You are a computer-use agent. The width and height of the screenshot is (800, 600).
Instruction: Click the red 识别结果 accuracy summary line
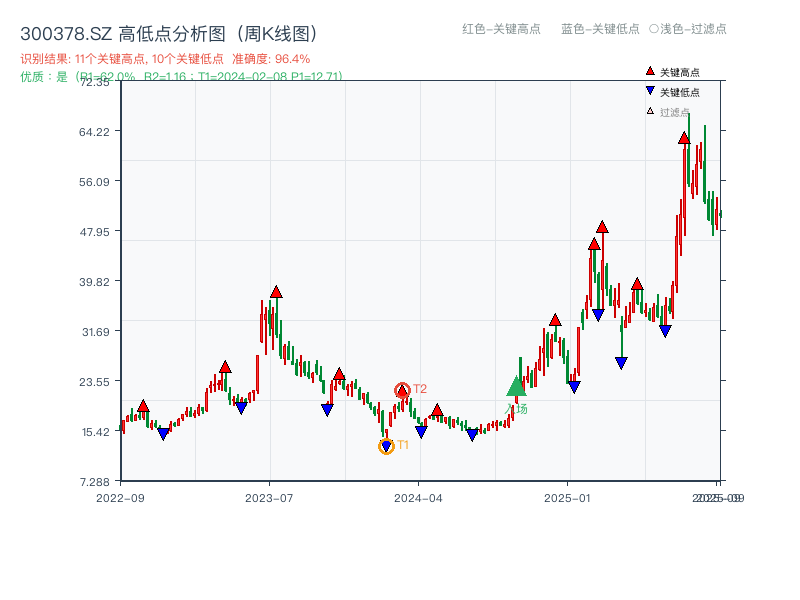[x=165, y=59]
